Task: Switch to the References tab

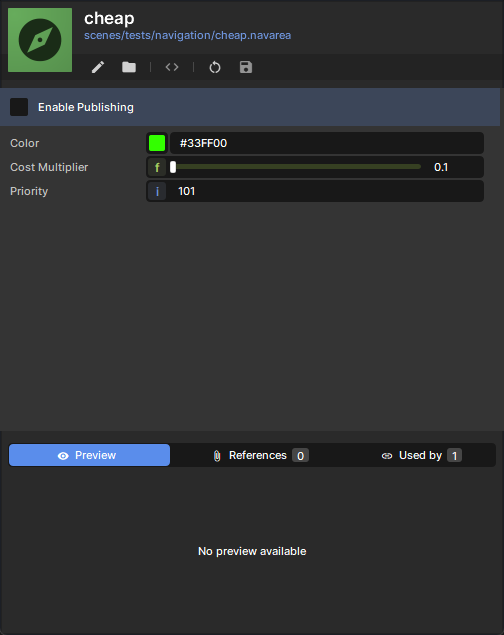Action: [261, 455]
